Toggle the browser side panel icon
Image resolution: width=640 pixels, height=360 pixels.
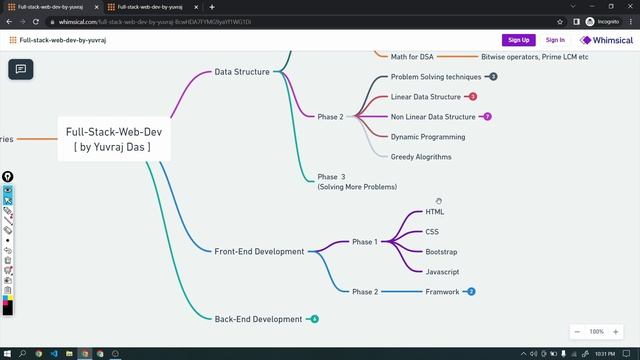coord(576,22)
